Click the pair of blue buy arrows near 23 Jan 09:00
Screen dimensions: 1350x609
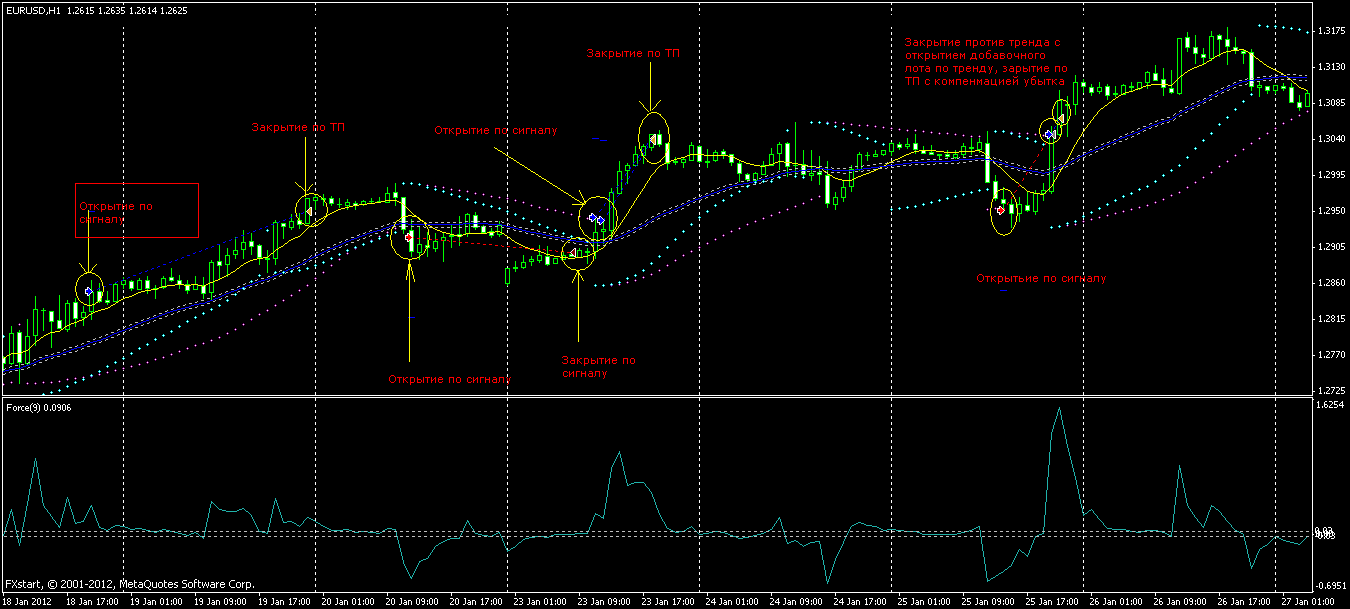click(x=596, y=218)
